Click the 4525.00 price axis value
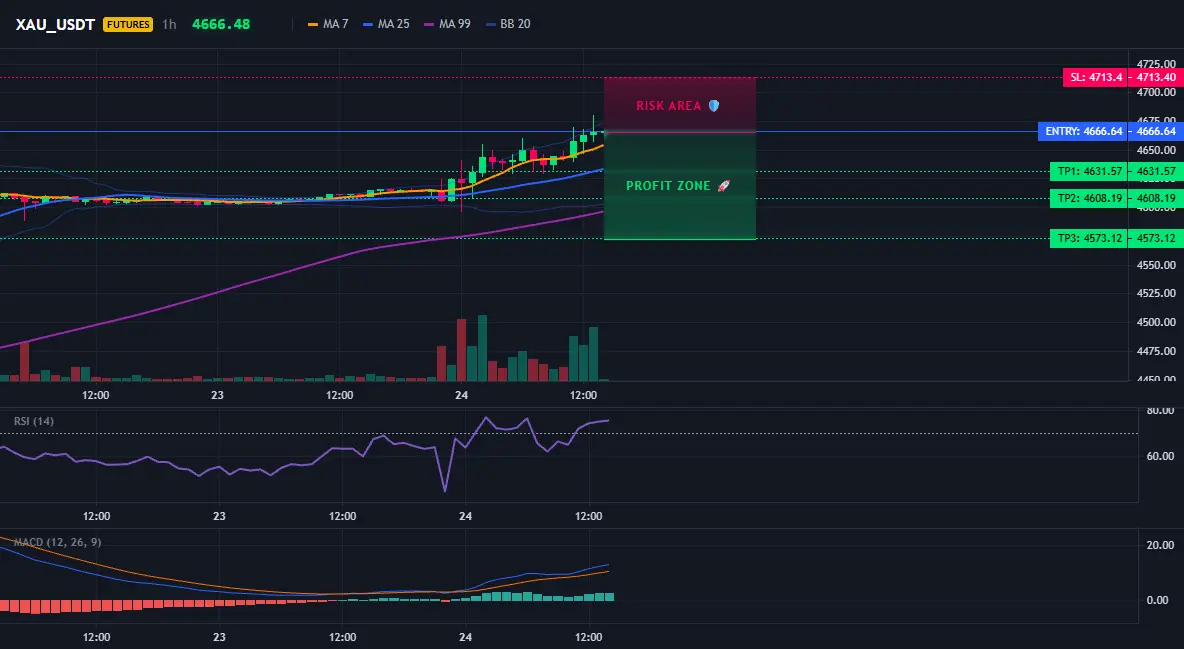The height and width of the screenshot is (649, 1184). (1156, 293)
